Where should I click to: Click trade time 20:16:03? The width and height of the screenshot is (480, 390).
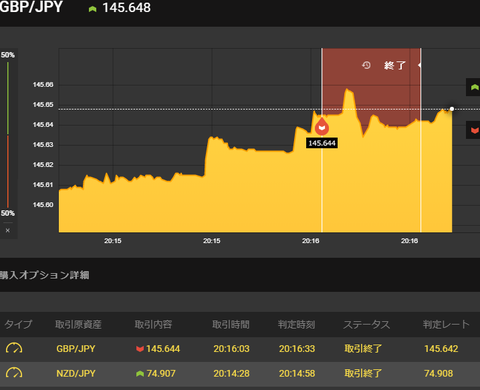(231, 349)
